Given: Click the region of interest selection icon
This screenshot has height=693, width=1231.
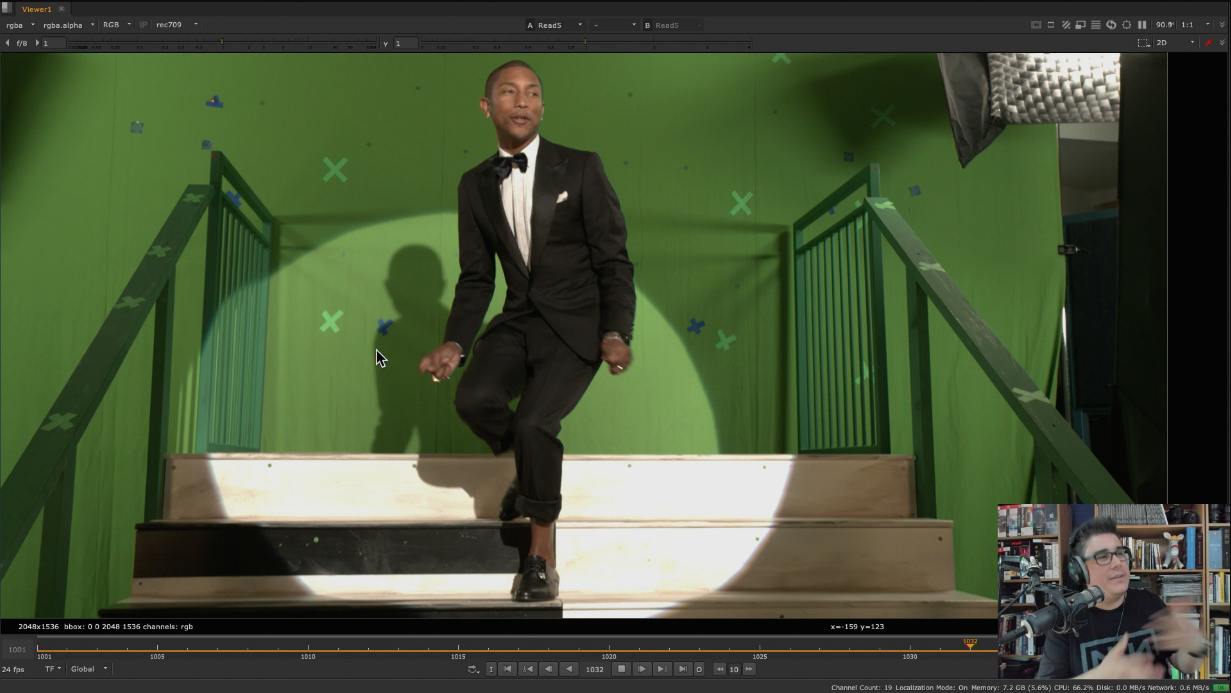Looking at the screenshot, I should (x=1143, y=43).
